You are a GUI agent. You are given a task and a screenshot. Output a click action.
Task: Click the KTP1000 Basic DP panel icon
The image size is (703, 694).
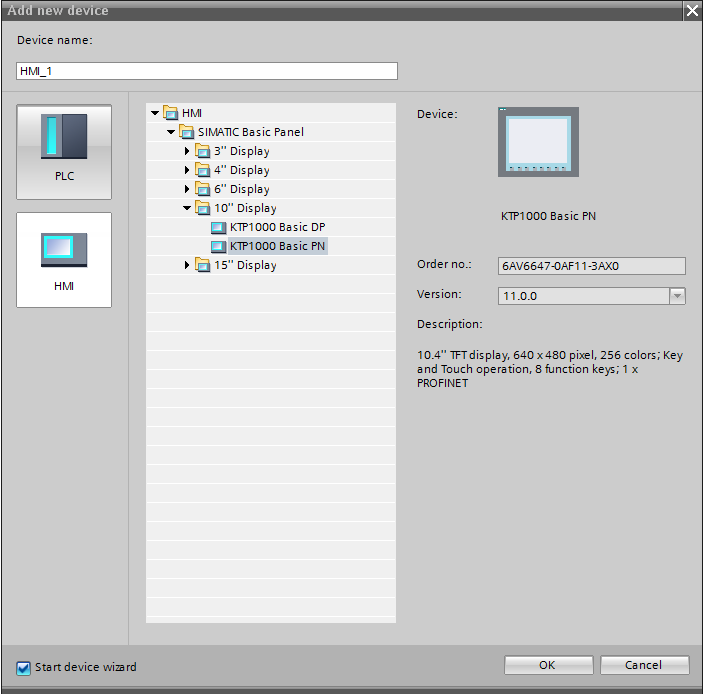click(x=218, y=227)
